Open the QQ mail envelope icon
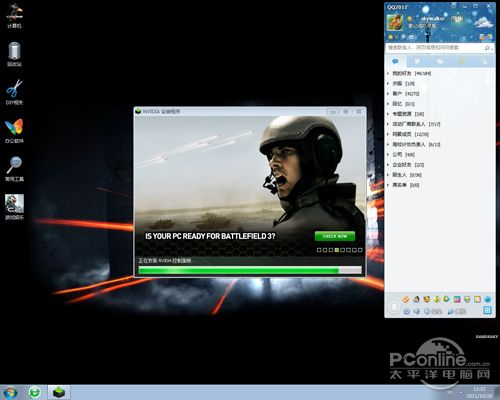This screenshot has height=400, width=500. point(411,37)
